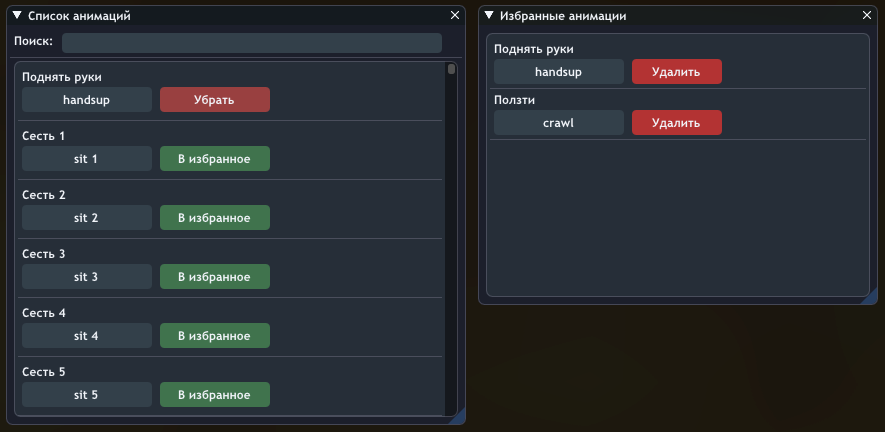Add Сесть 1 to favorites
The image size is (885, 432).
[x=215, y=159]
